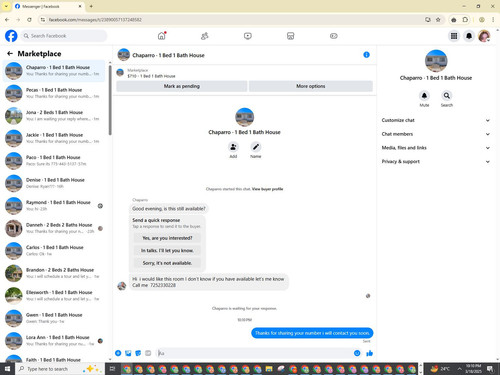
Task: Open the menu grid icon
Action: coord(454,36)
